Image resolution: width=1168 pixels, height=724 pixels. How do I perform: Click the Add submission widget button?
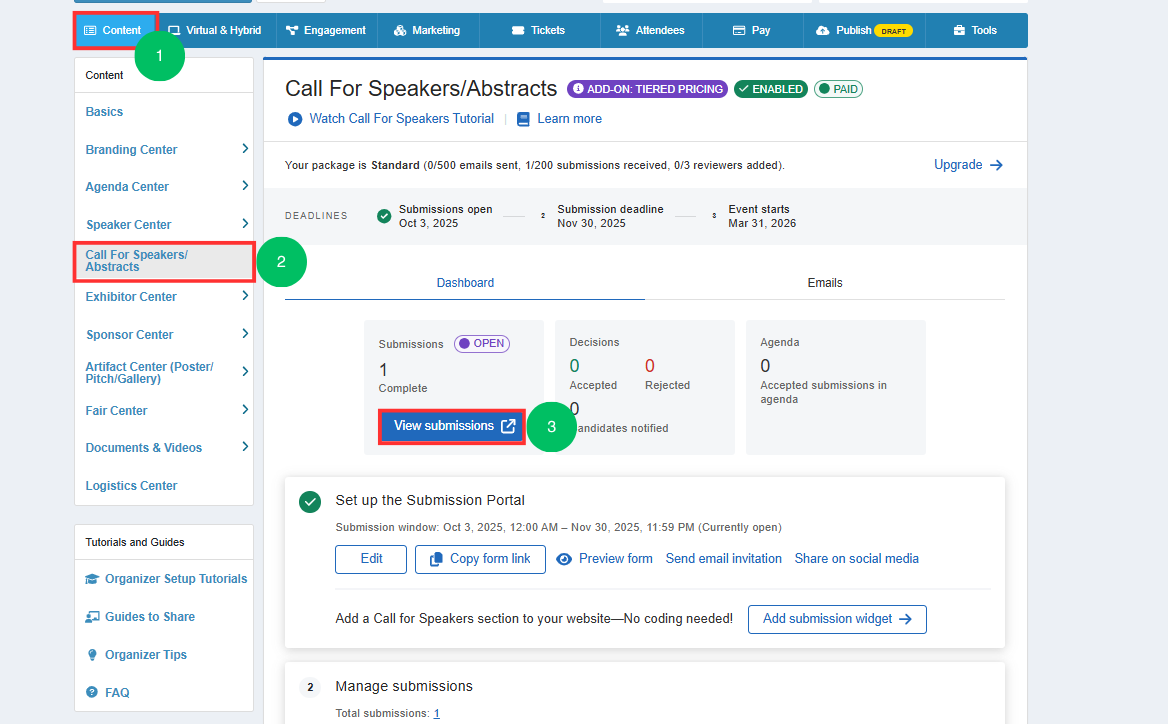(x=836, y=619)
